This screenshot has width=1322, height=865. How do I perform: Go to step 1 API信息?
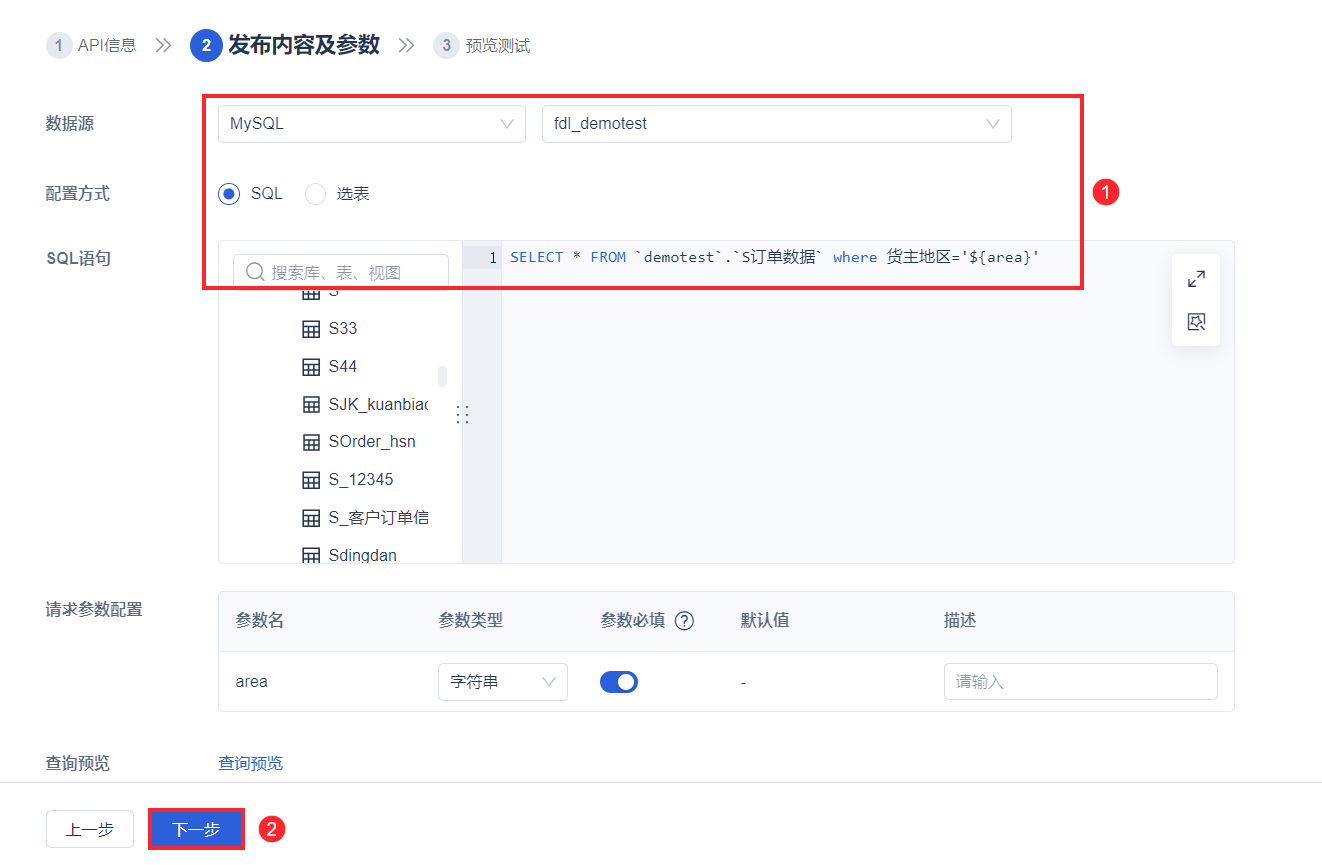coord(92,46)
